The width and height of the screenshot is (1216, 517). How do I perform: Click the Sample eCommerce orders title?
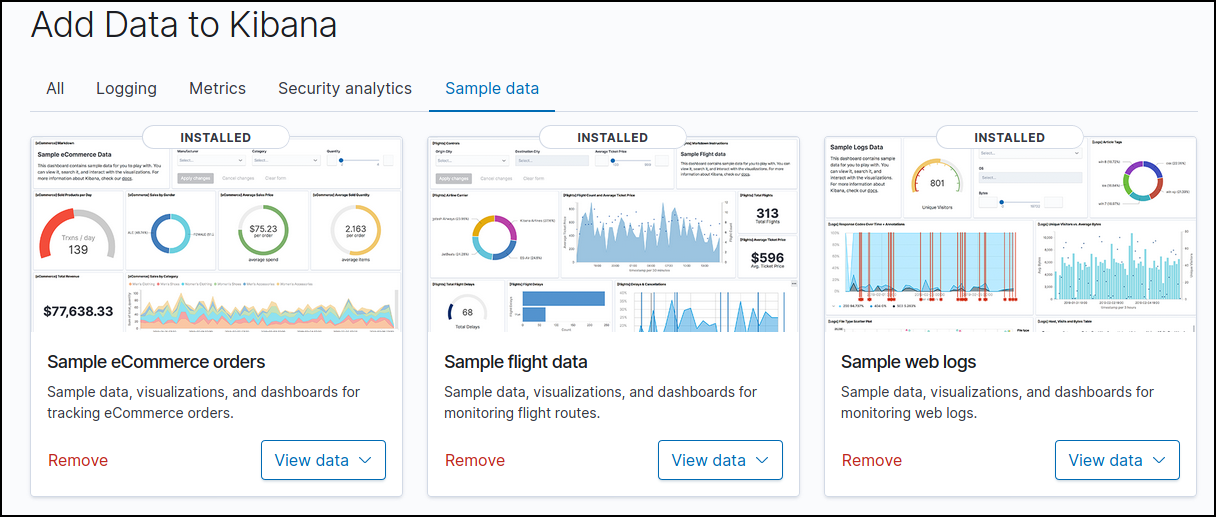[x=156, y=361]
